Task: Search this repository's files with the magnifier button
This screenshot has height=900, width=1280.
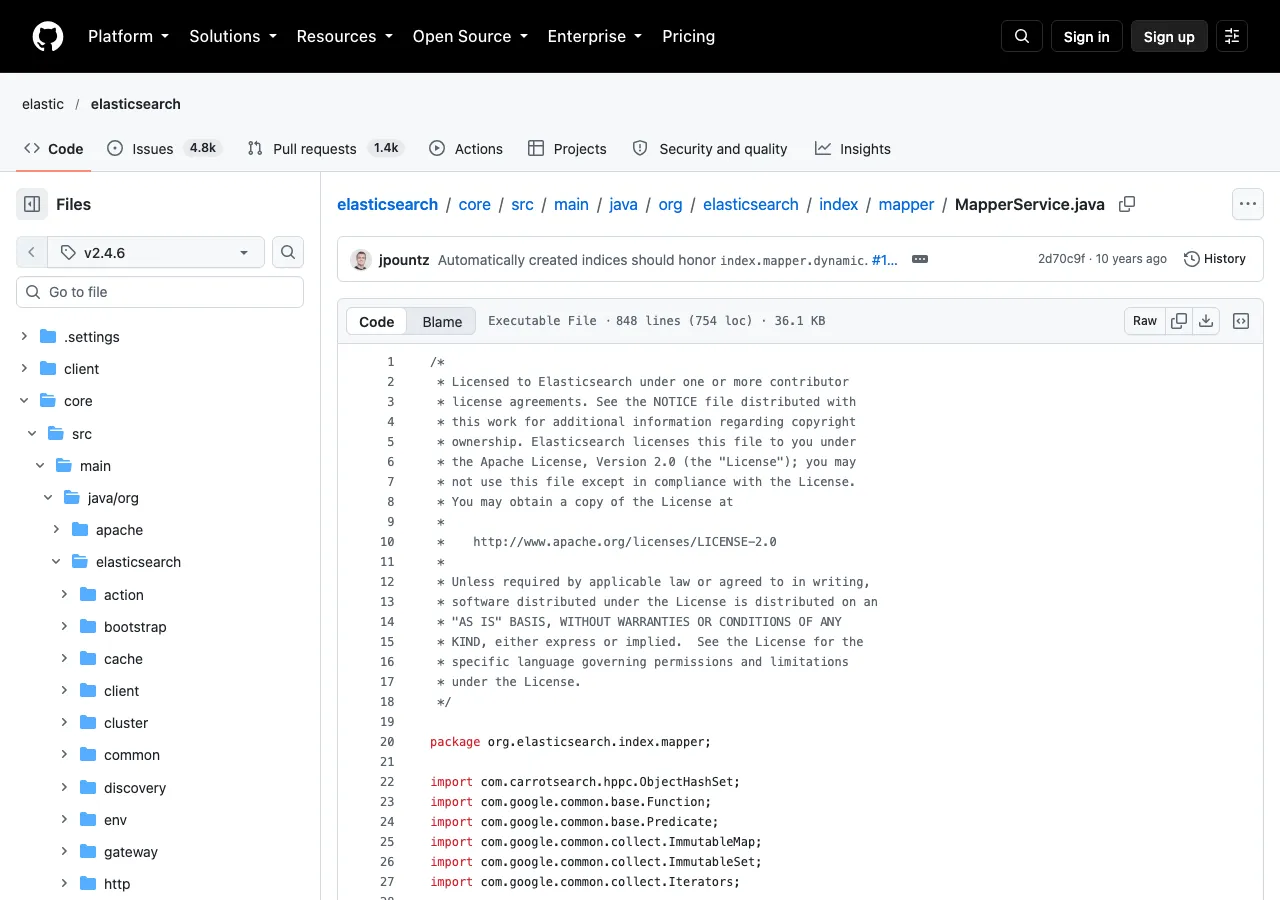Action: coord(288,252)
